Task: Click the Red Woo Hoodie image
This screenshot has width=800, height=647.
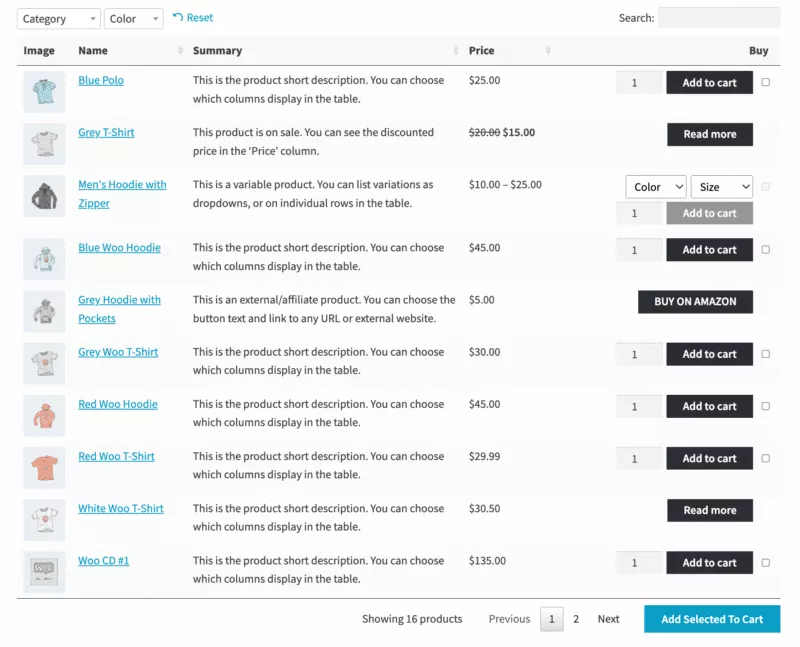Action: coord(44,415)
